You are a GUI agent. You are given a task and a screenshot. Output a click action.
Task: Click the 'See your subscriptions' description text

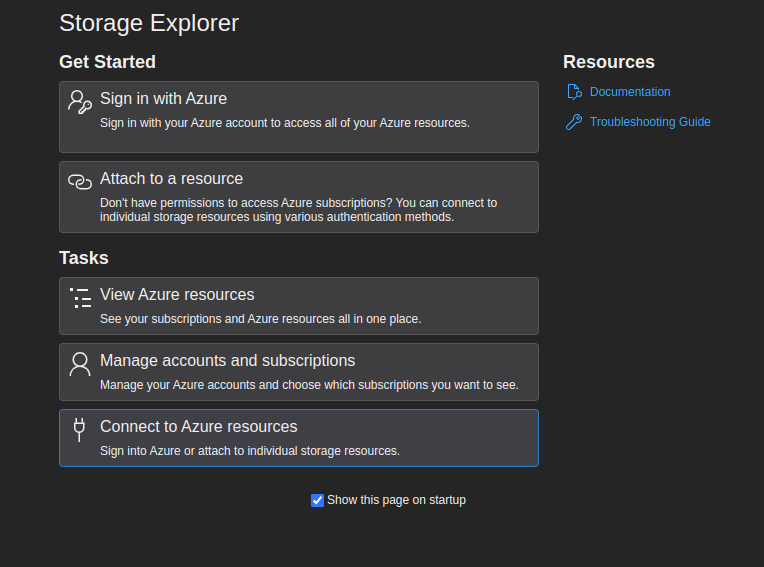pyautogui.click(x=260, y=319)
